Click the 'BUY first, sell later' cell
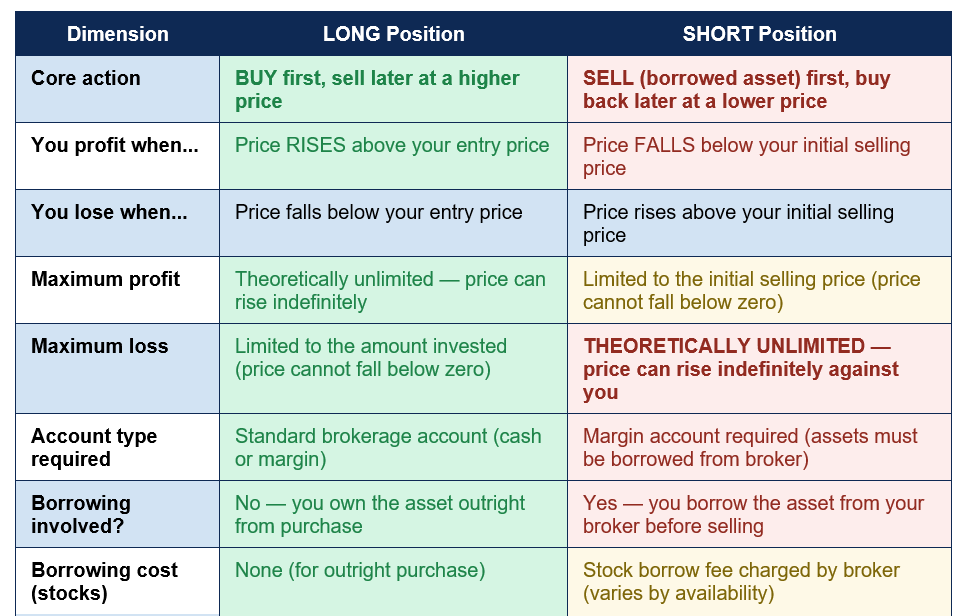This screenshot has width=961, height=616. click(x=393, y=89)
